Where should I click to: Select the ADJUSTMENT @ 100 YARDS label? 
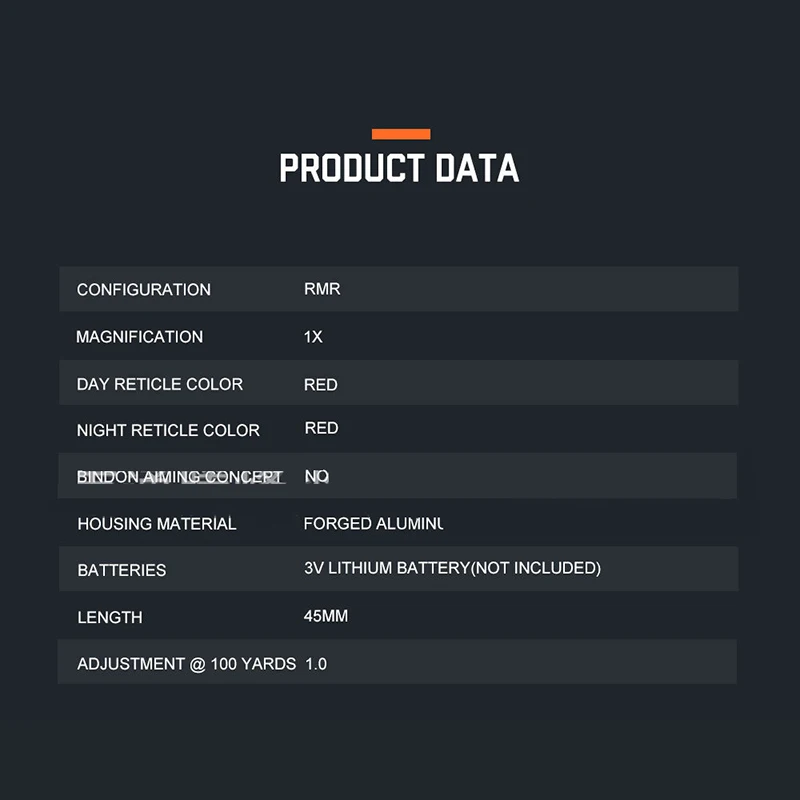click(186, 664)
